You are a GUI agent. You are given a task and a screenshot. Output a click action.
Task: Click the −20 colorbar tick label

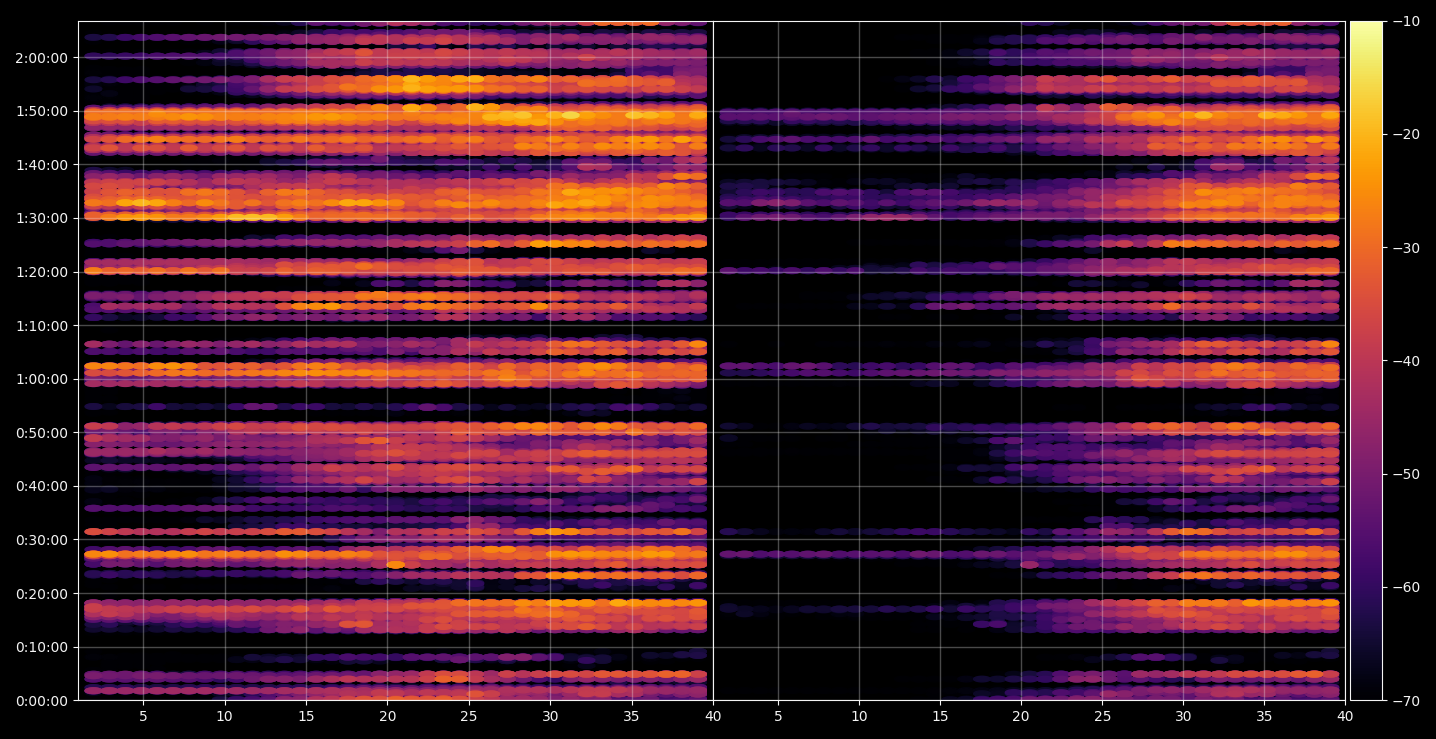tap(1405, 134)
